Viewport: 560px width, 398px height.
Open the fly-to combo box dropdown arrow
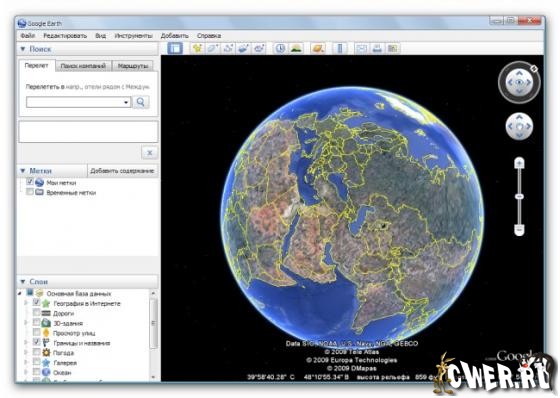point(126,103)
